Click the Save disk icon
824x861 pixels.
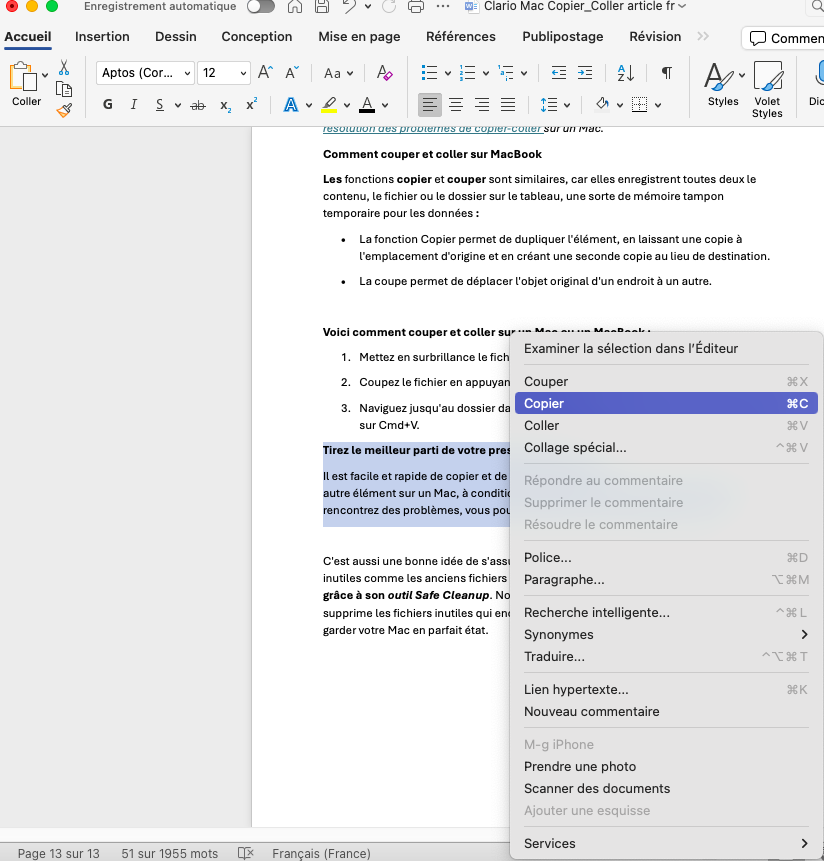pyautogui.click(x=322, y=7)
